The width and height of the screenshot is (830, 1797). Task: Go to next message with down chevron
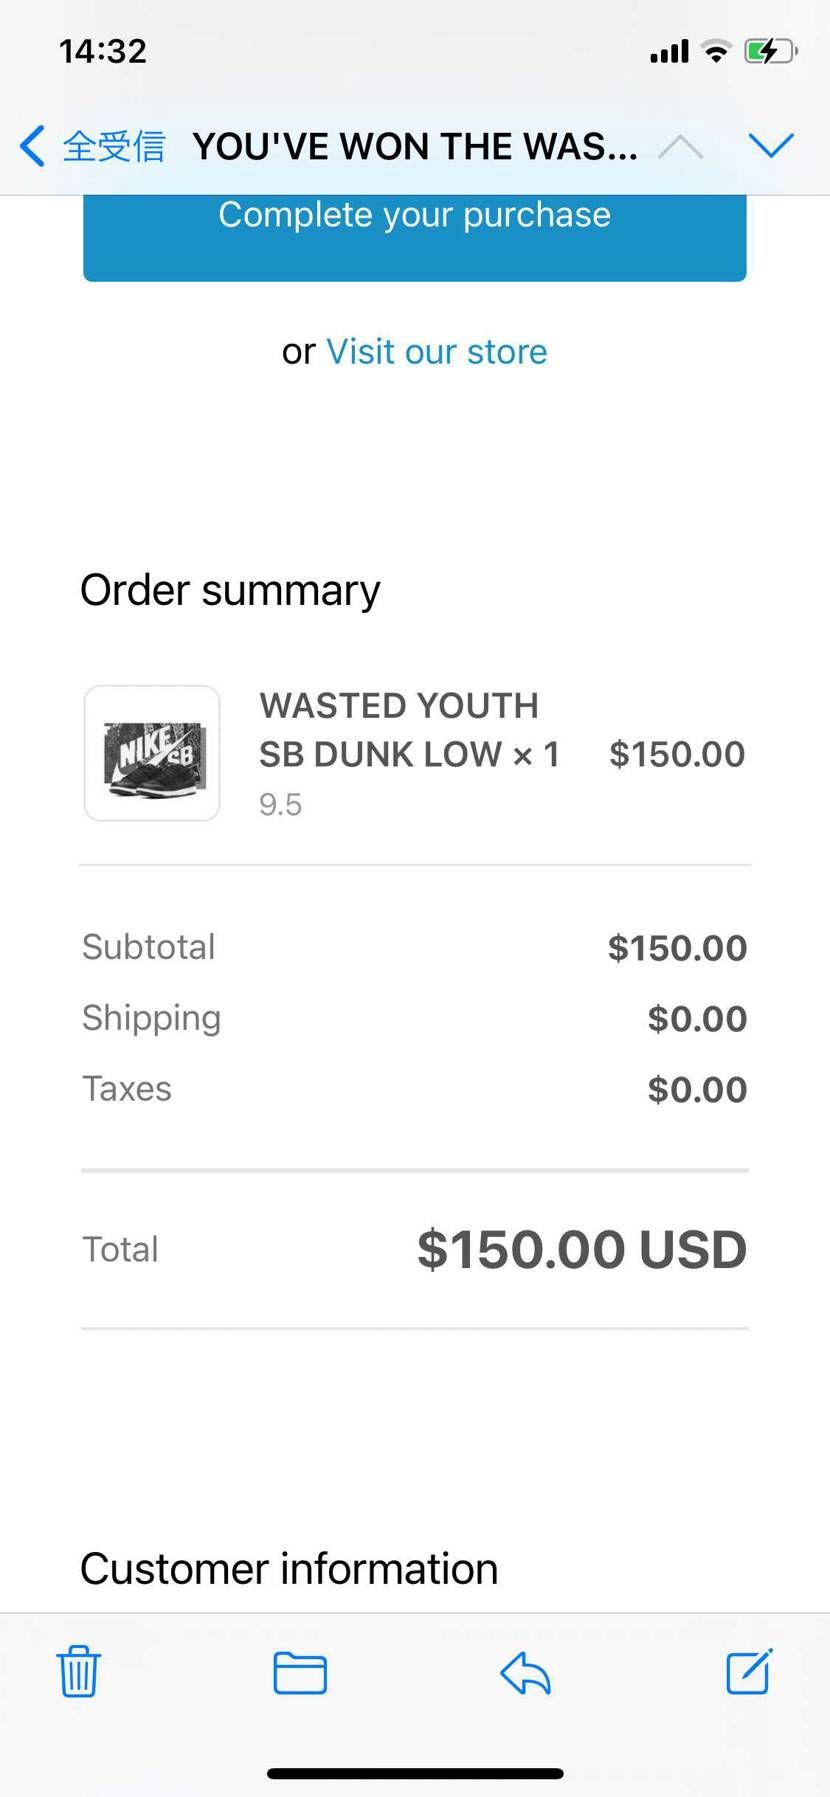(770, 146)
